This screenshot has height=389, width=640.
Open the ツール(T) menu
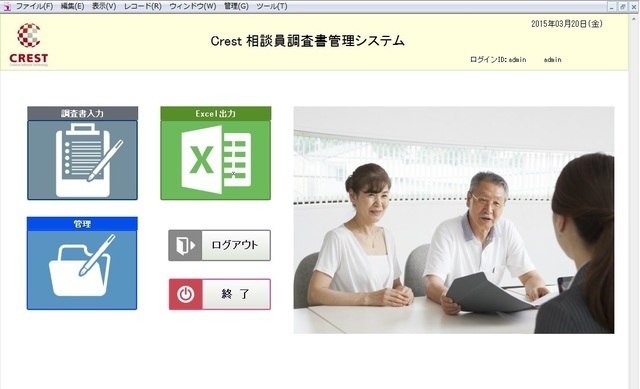271,7
